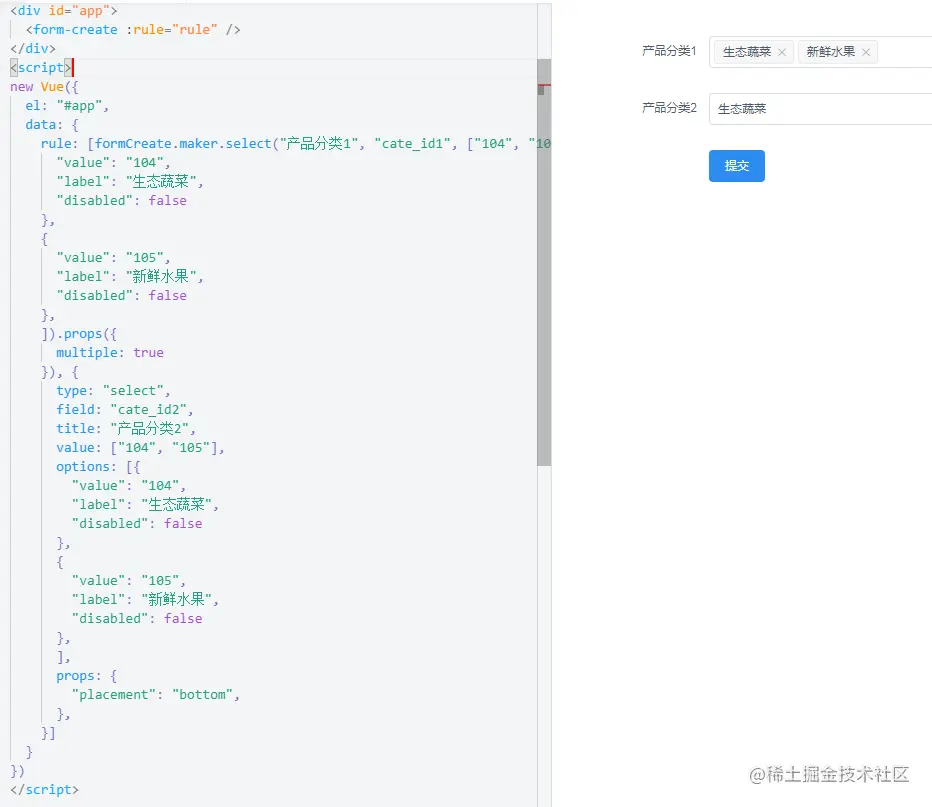The image size is (932, 807).
Task: Open the 产品分类1 multi-select field
Action: 820,52
